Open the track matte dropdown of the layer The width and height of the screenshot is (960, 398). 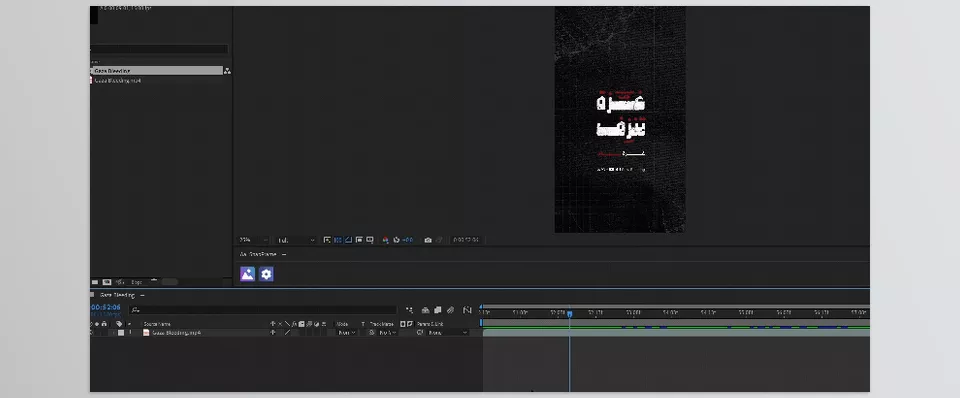pyautogui.click(x=388, y=332)
